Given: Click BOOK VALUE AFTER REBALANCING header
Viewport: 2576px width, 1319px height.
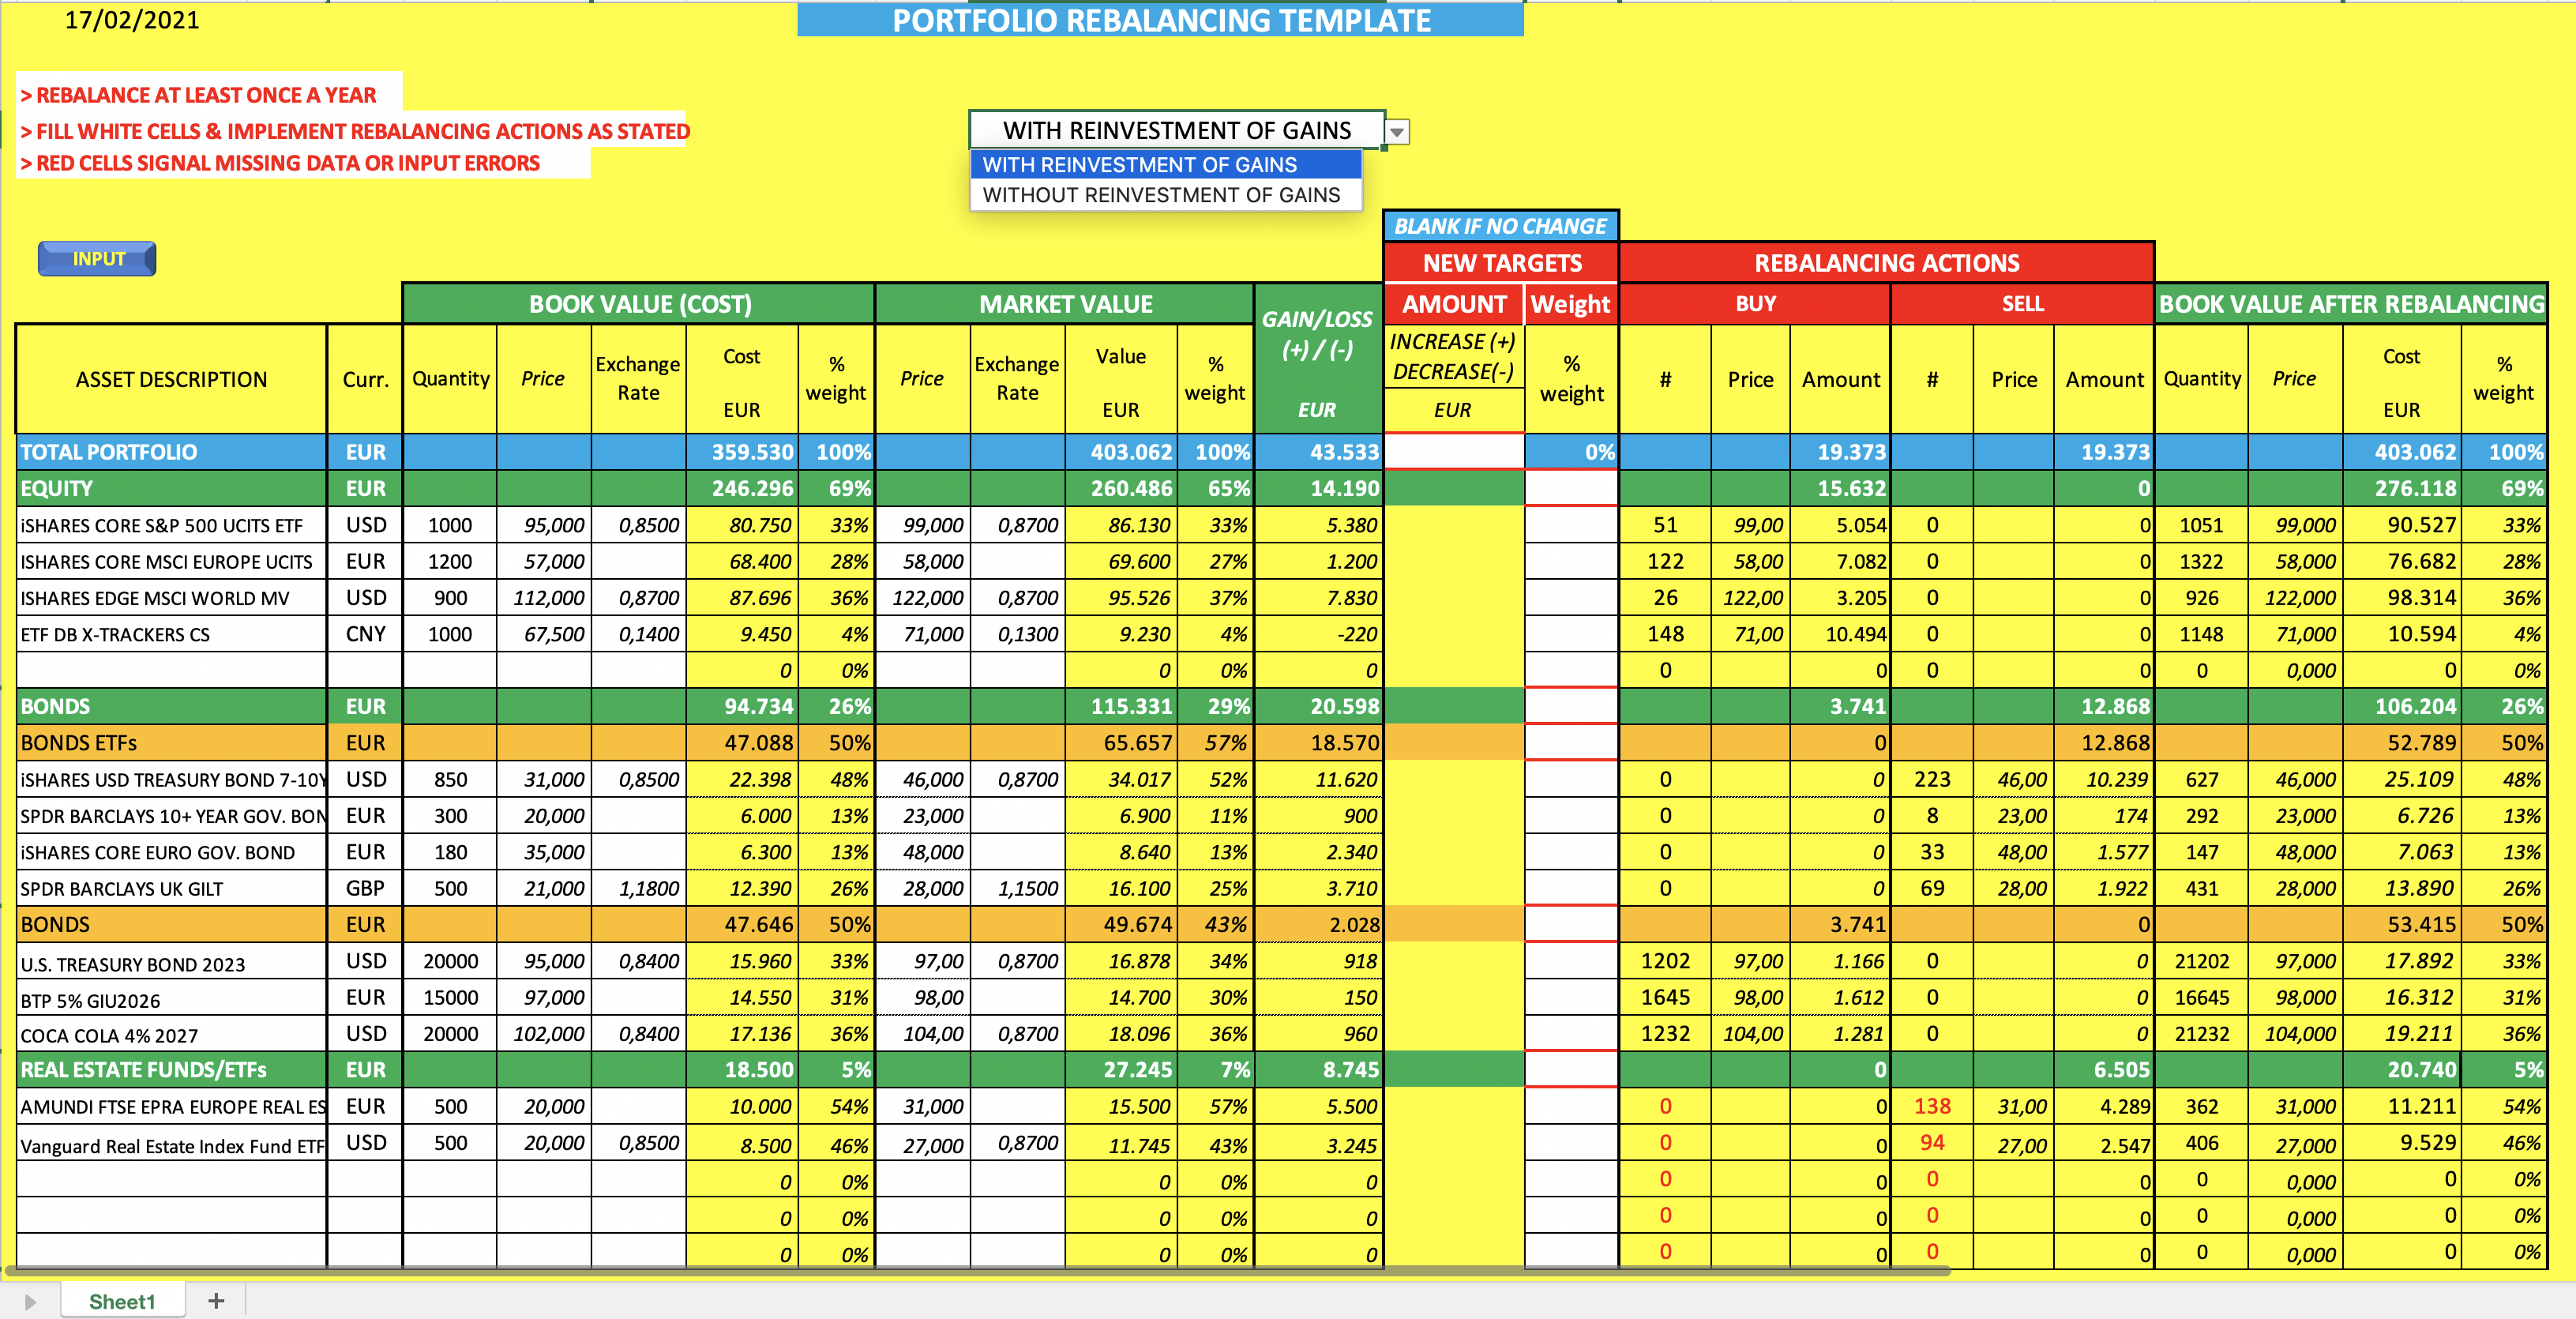Looking at the screenshot, I should coord(2350,304).
